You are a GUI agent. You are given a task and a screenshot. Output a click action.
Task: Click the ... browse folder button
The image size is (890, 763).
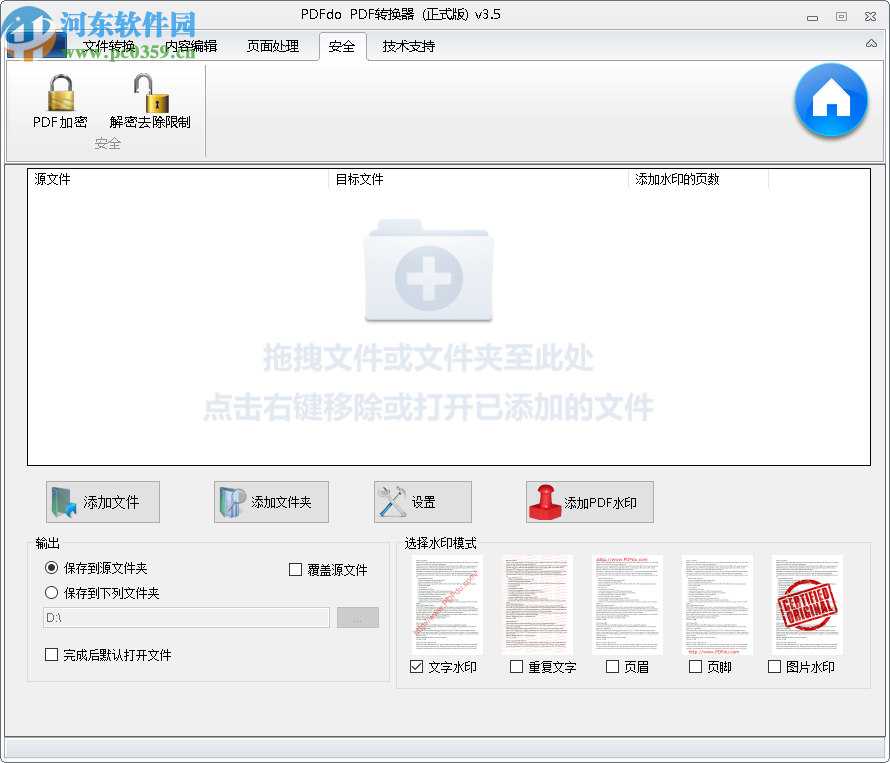coord(357,617)
